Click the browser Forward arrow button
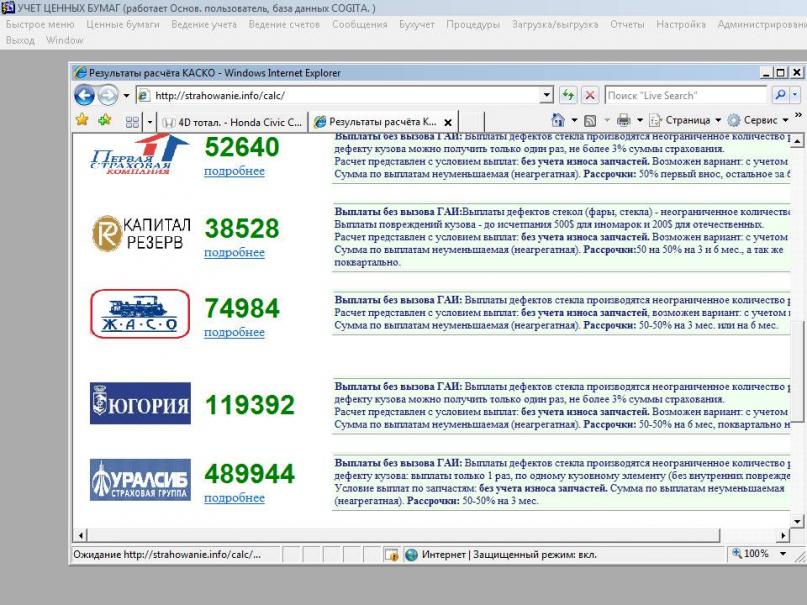 (x=108, y=95)
